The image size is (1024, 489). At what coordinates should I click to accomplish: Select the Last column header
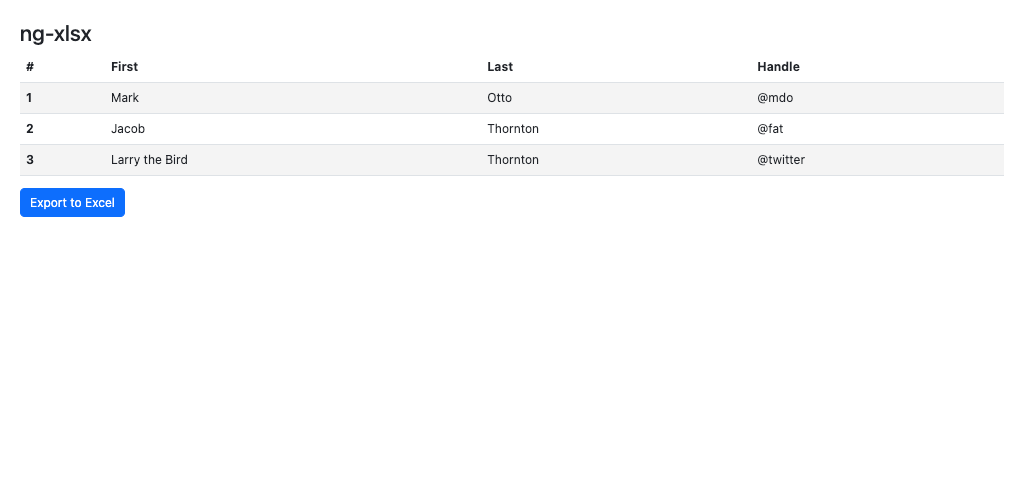pos(500,67)
